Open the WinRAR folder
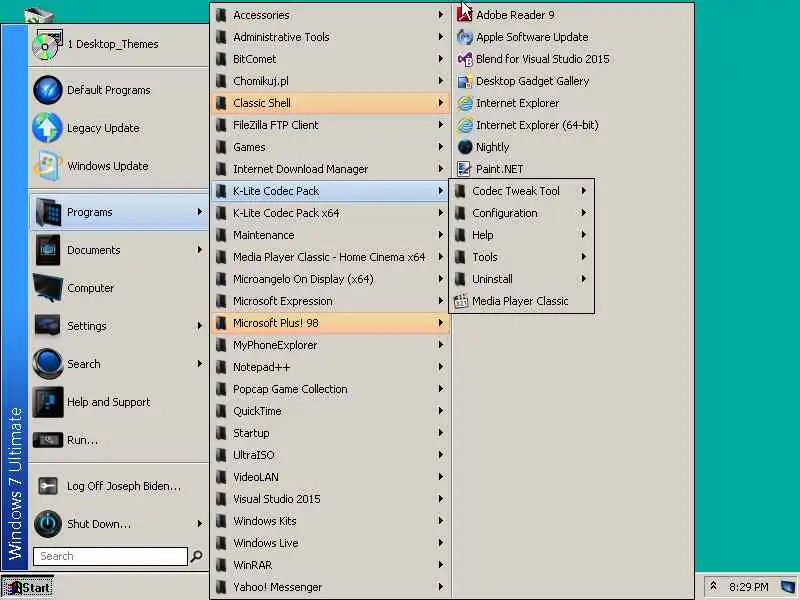This screenshot has width=800, height=600. coord(330,565)
